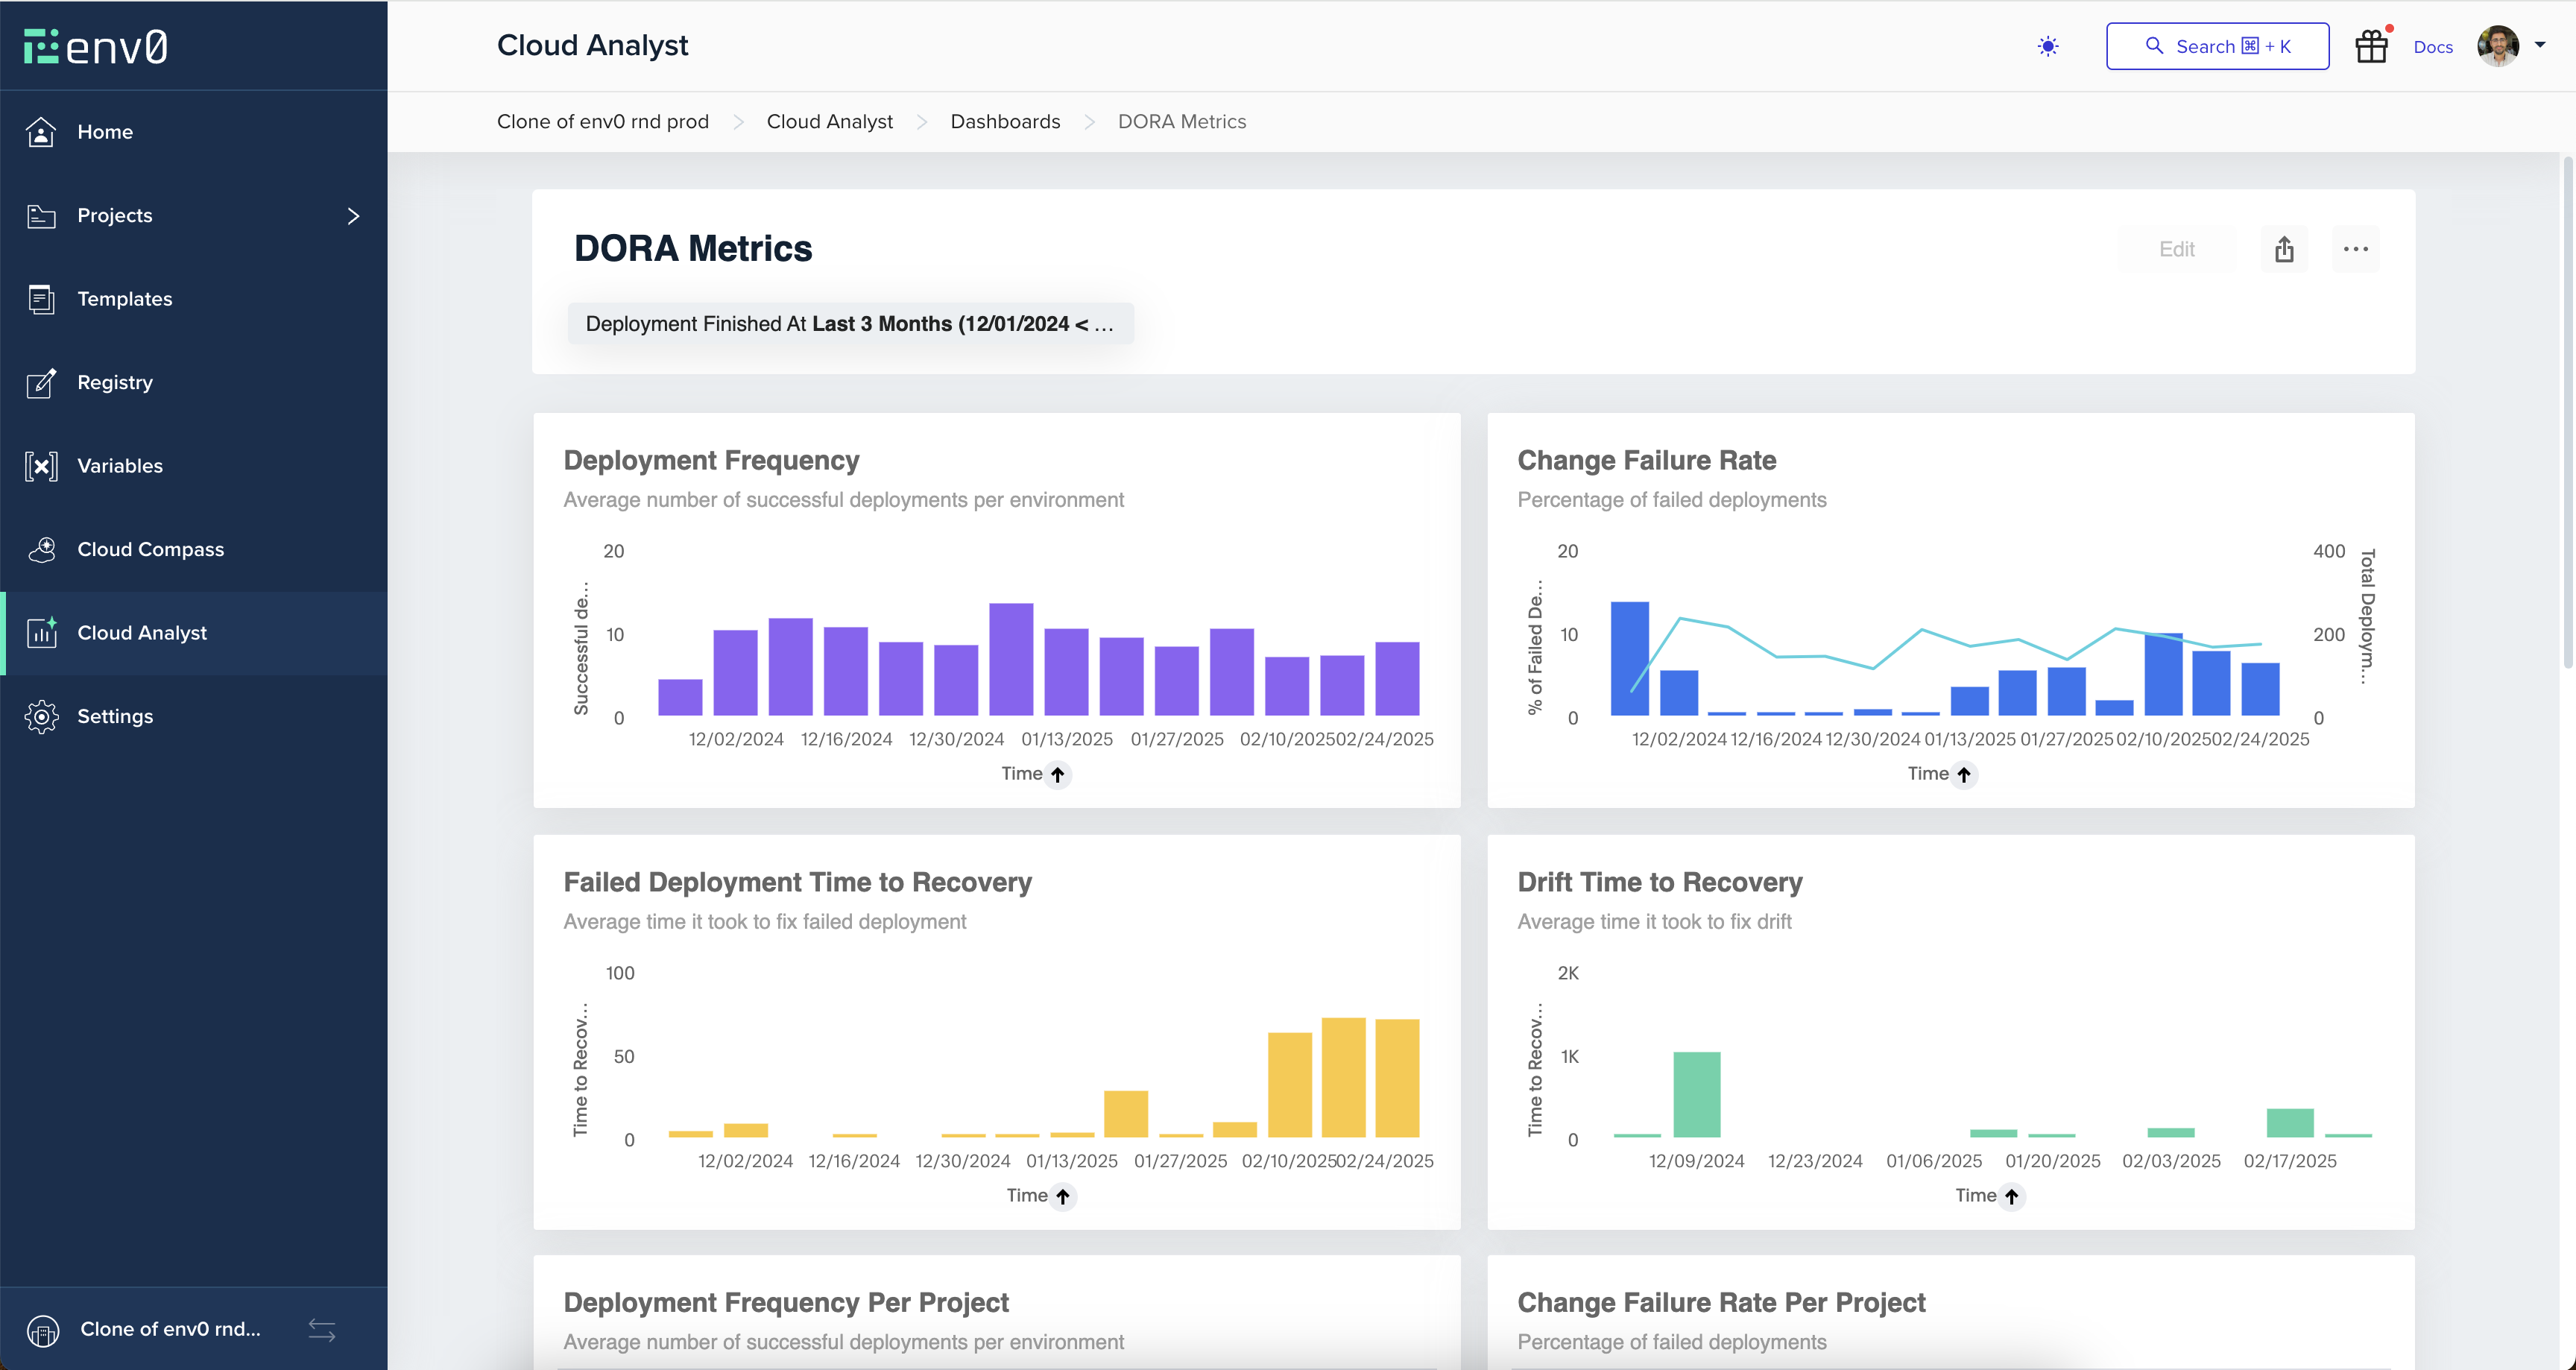Open the three-dots more options menu
The width and height of the screenshot is (2576, 1370).
point(2355,249)
